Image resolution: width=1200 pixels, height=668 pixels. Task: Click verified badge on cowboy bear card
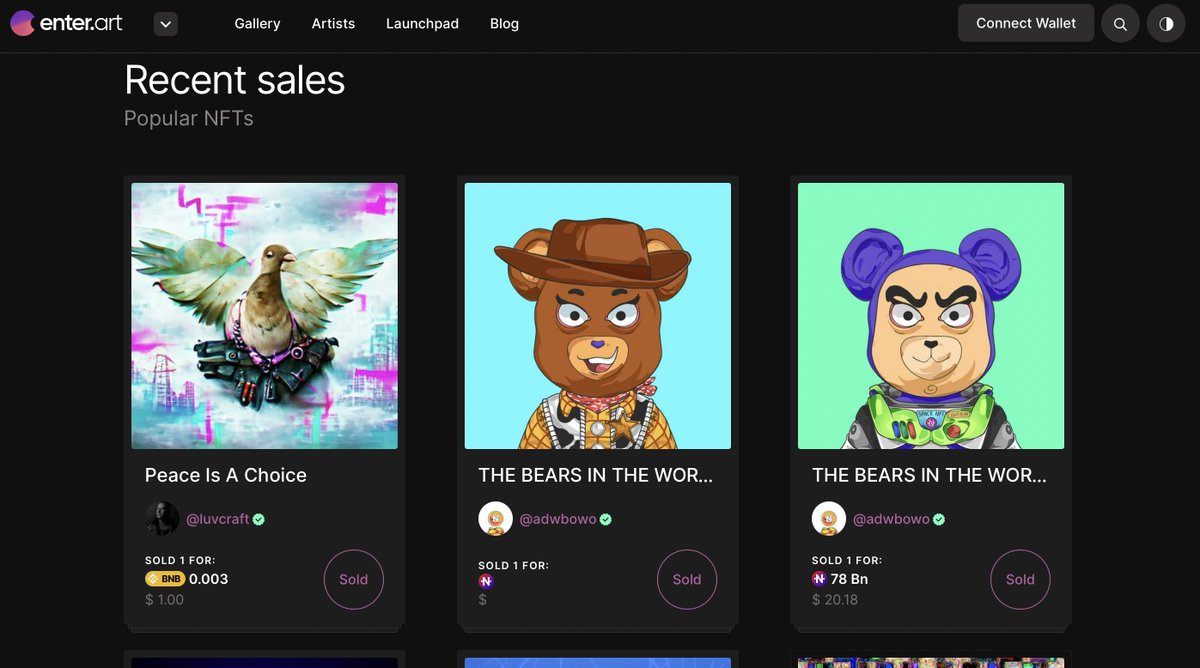click(x=606, y=519)
